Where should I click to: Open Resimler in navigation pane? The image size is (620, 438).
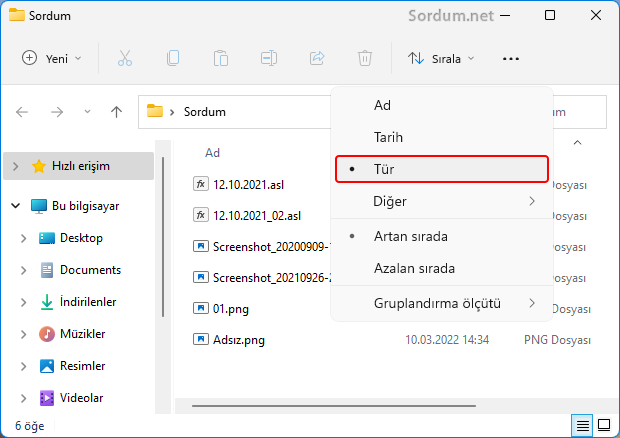[82, 366]
